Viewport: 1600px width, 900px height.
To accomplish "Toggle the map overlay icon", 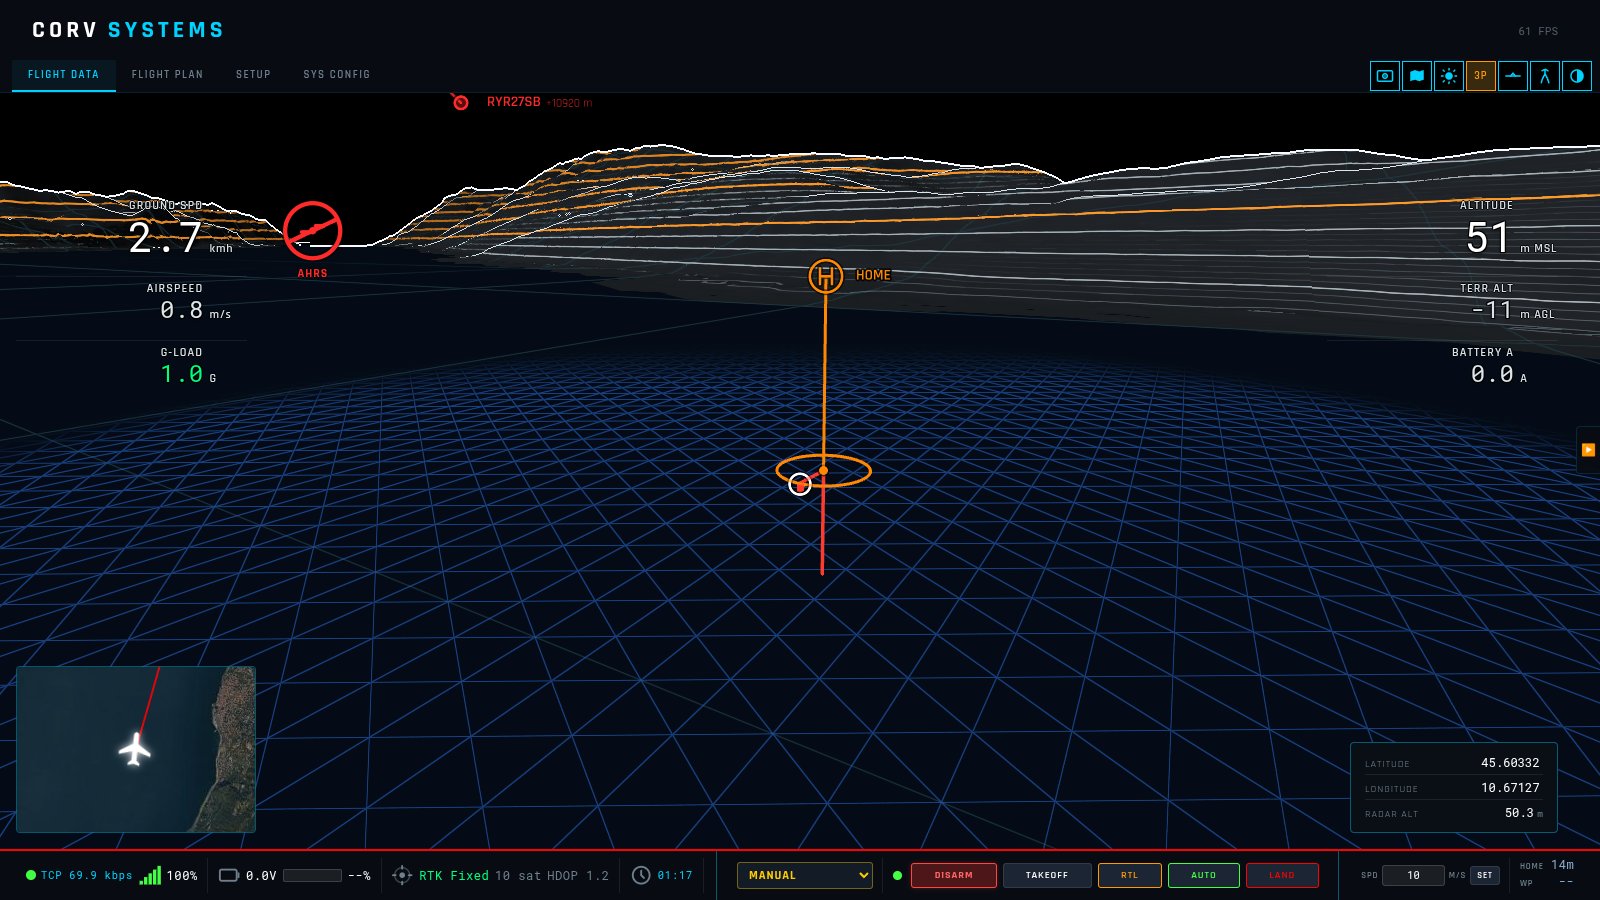I will coord(1417,76).
